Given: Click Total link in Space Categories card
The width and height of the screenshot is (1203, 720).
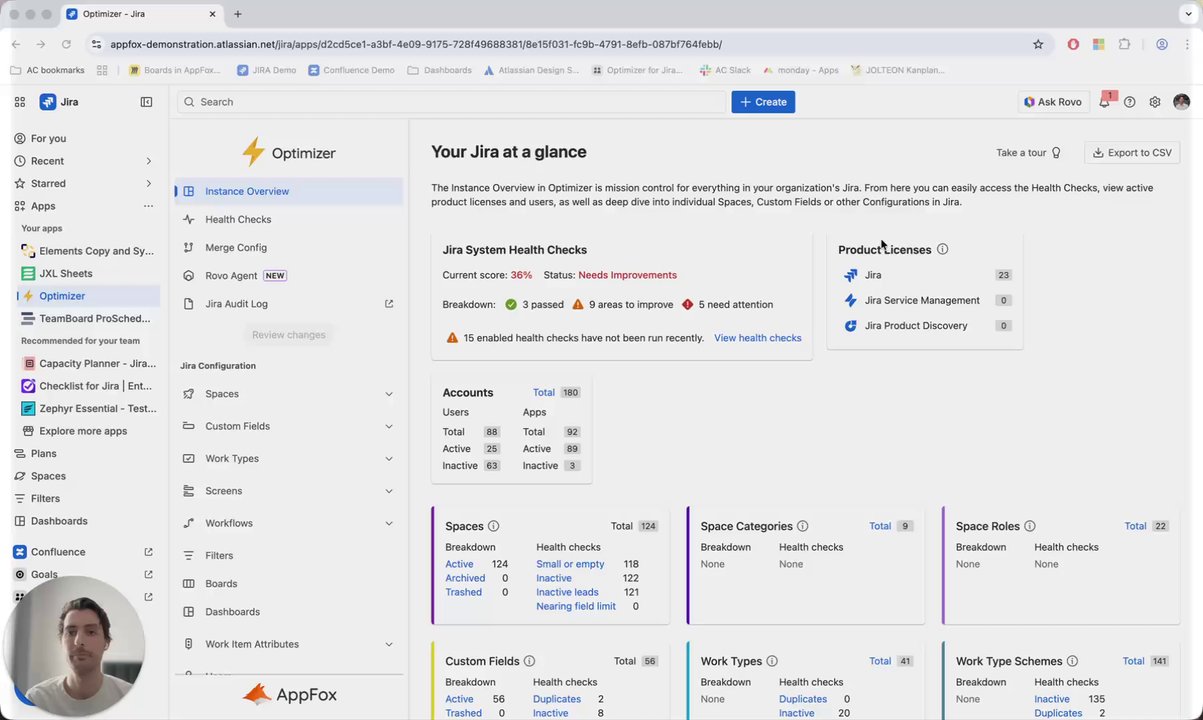Looking at the screenshot, I should pos(880,526).
